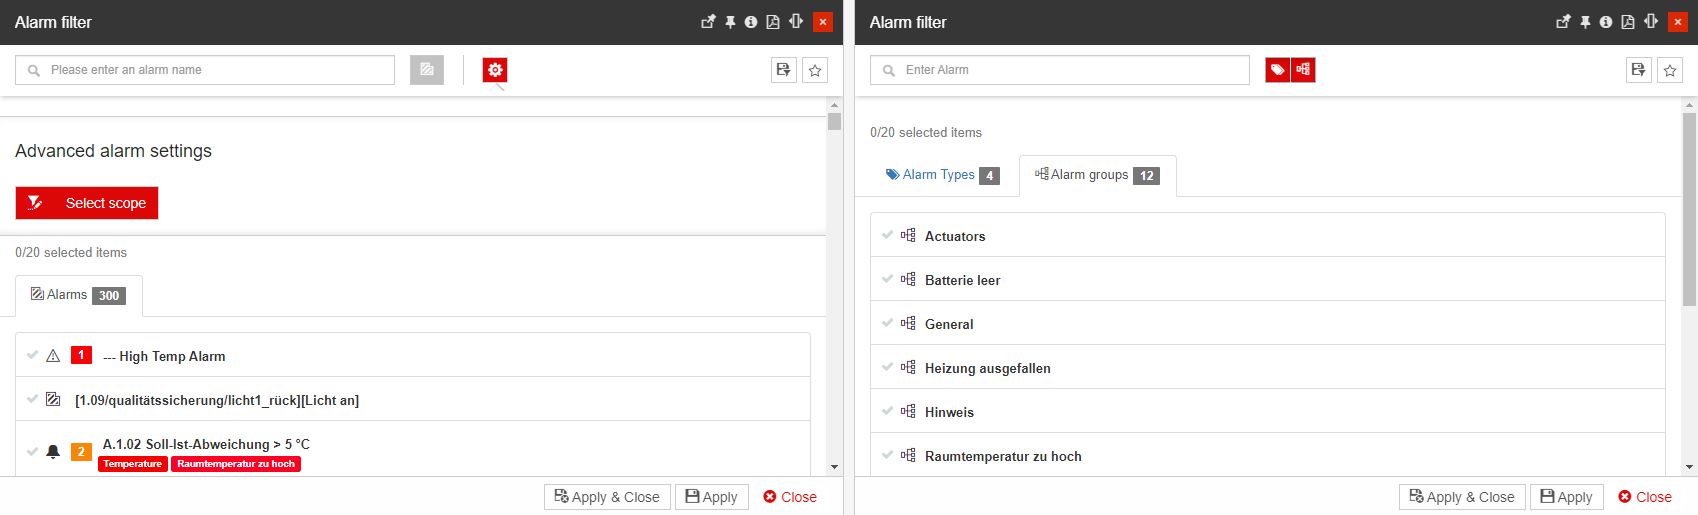The height and width of the screenshot is (515, 1698).
Task: Open the info icon in right panel header
Action: tap(1606, 22)
